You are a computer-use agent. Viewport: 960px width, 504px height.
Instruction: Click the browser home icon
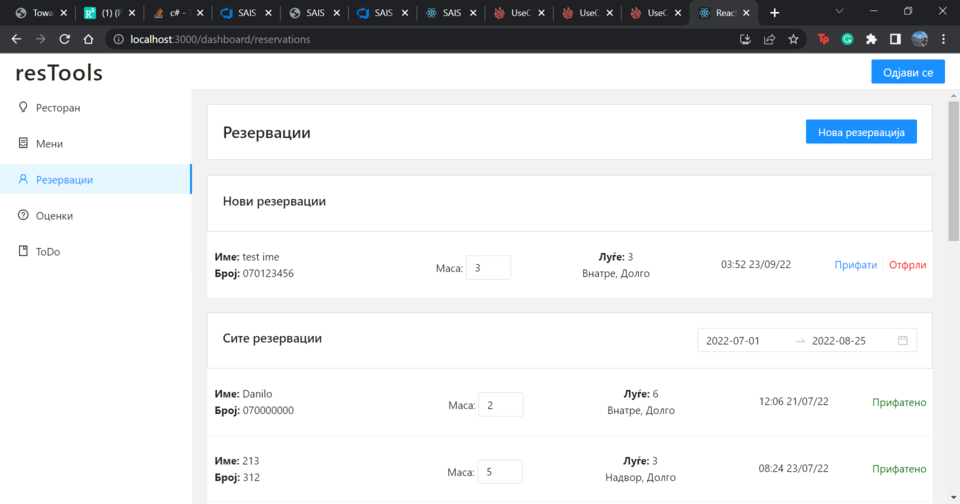[89, 39]
